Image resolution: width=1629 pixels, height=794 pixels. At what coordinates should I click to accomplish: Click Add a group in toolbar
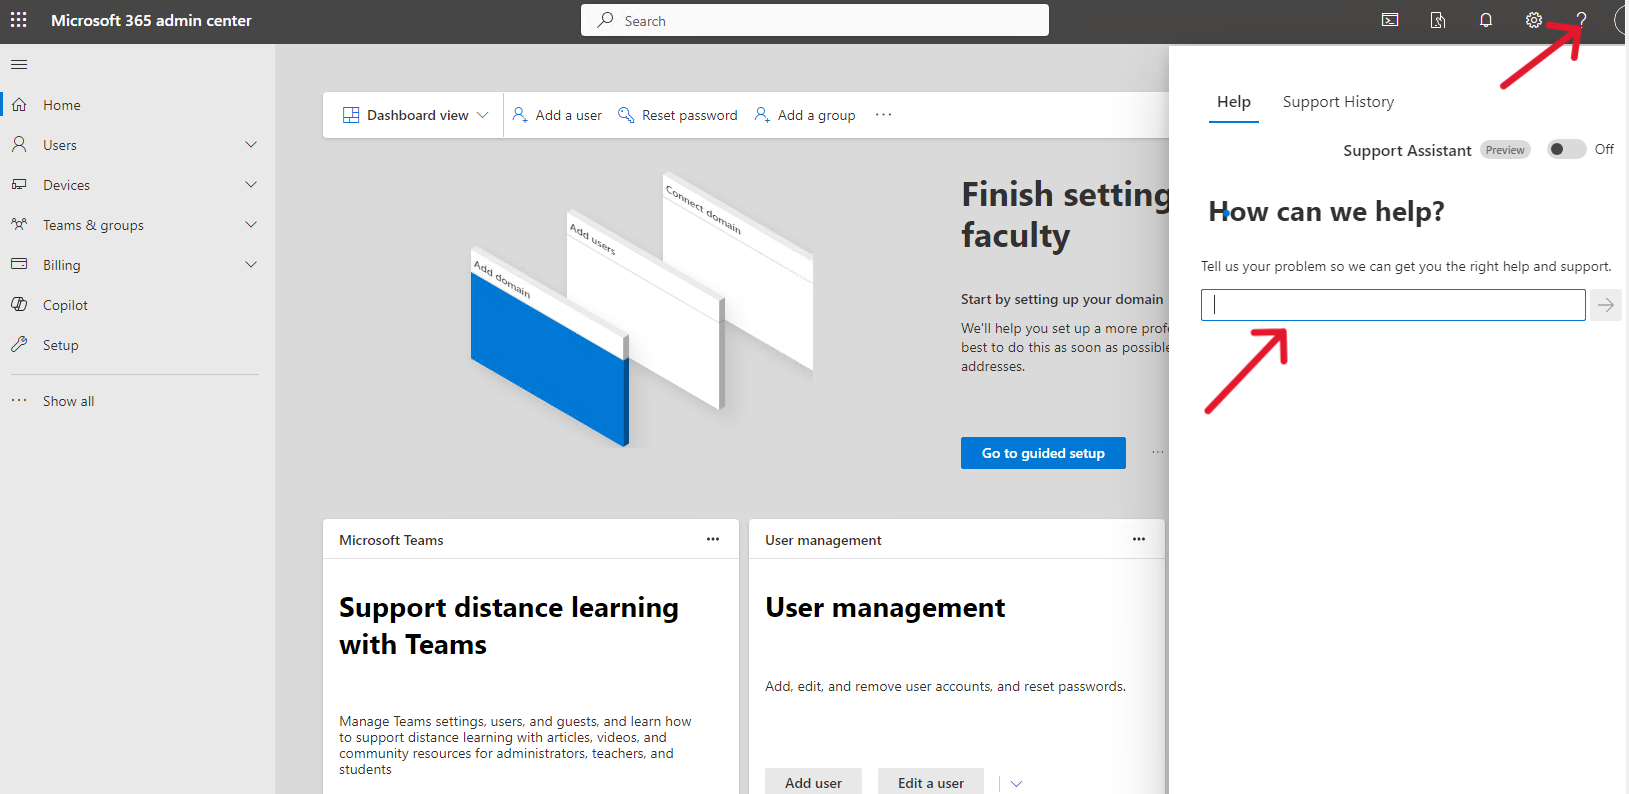(x=805, y=115)
